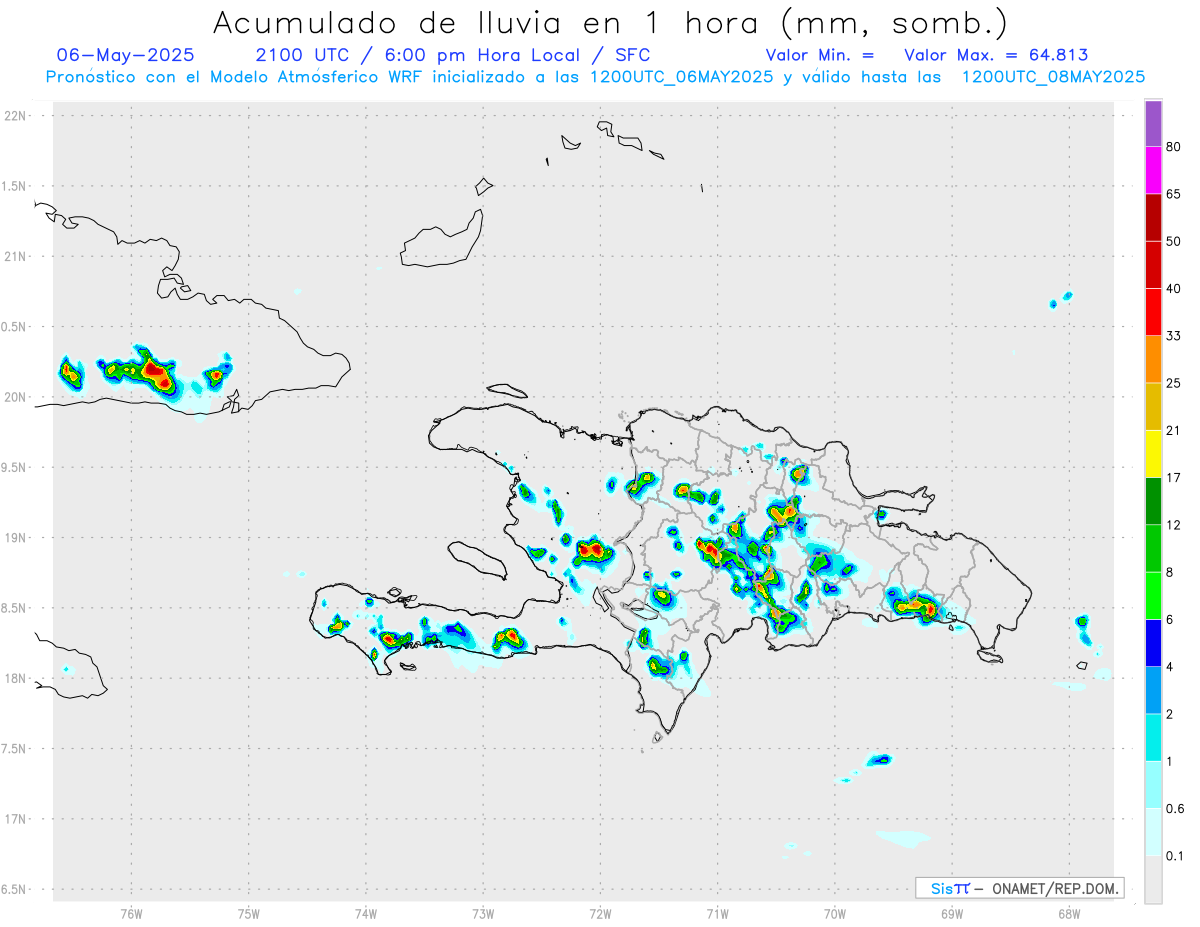Click the legend value label '40'
Screen dimensions: 1200x927
coord(1174,289)
